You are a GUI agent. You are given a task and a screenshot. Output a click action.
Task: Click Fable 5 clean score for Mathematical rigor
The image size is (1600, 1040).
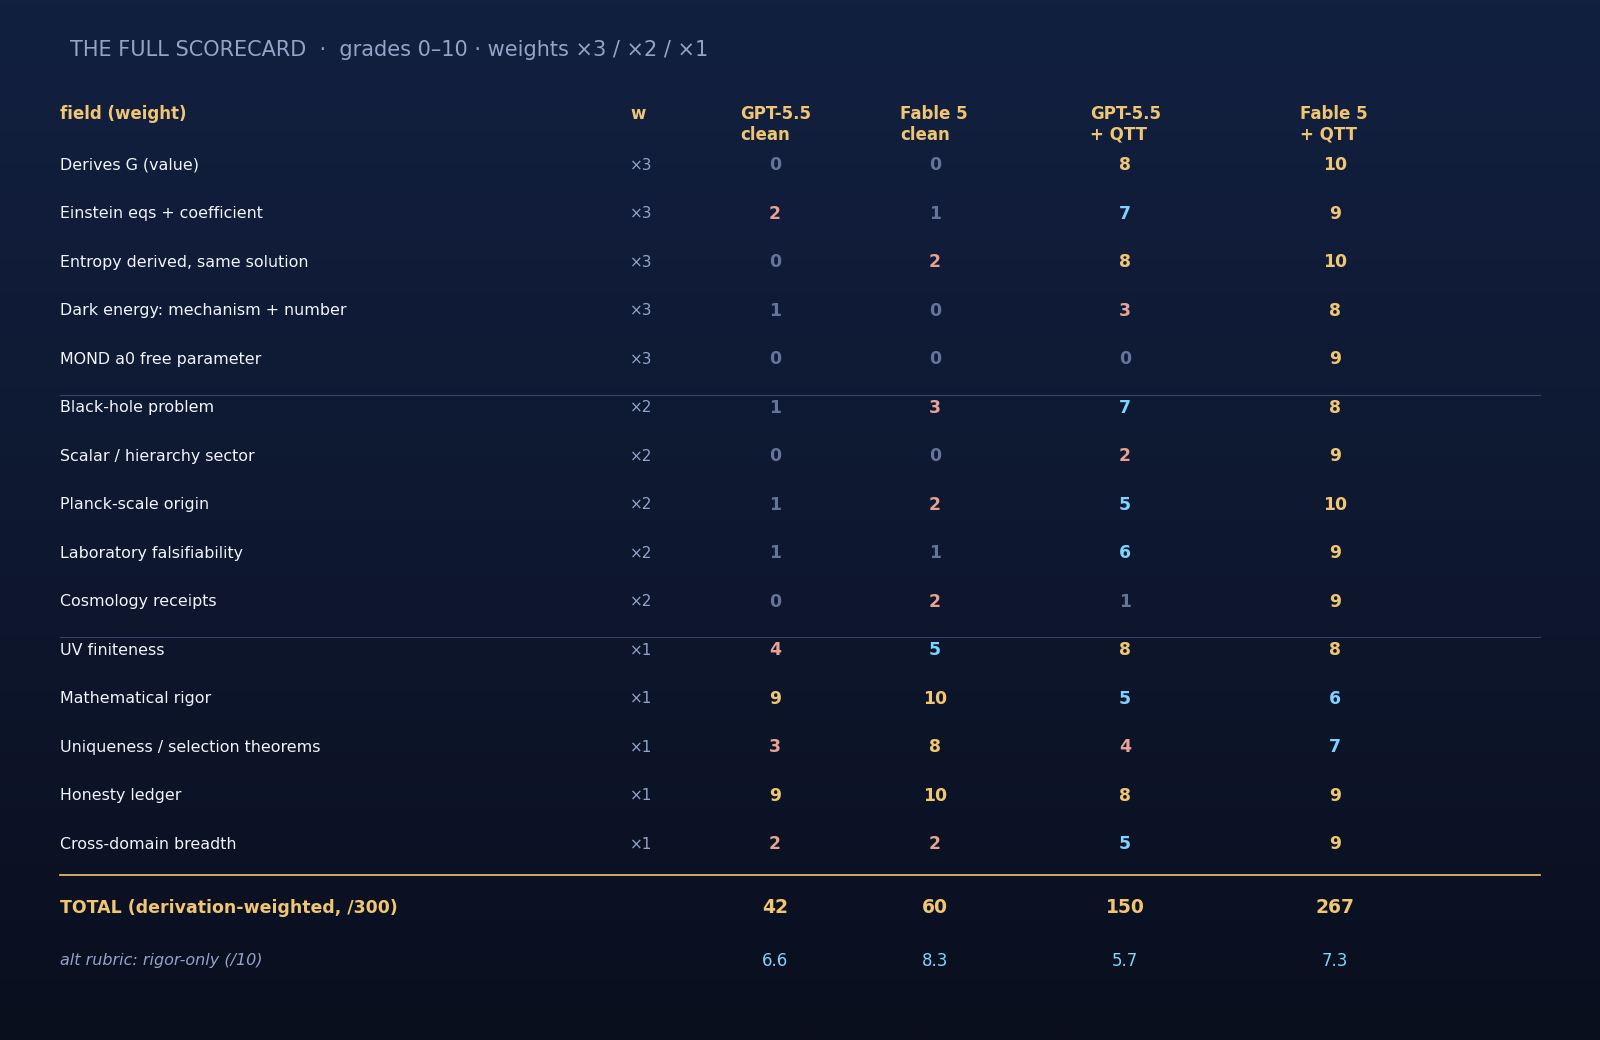tap(935, 698)
